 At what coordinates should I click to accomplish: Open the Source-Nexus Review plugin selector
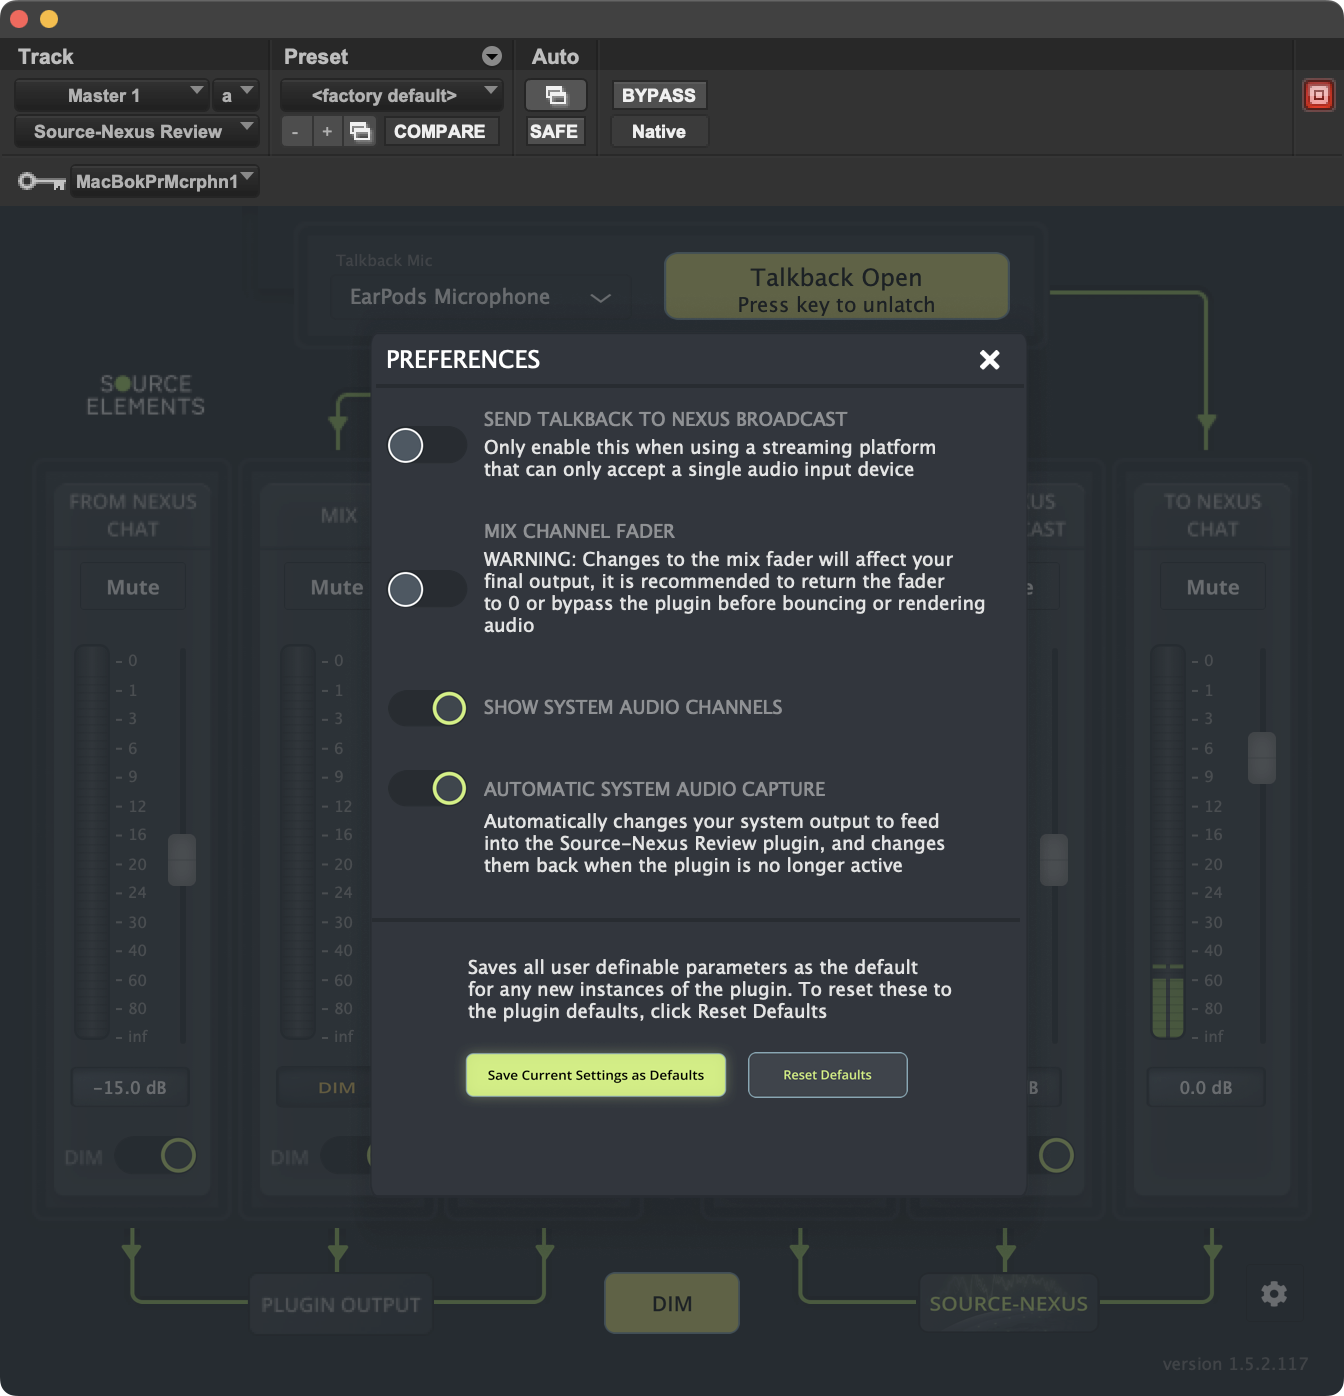[x=136, y=131]
